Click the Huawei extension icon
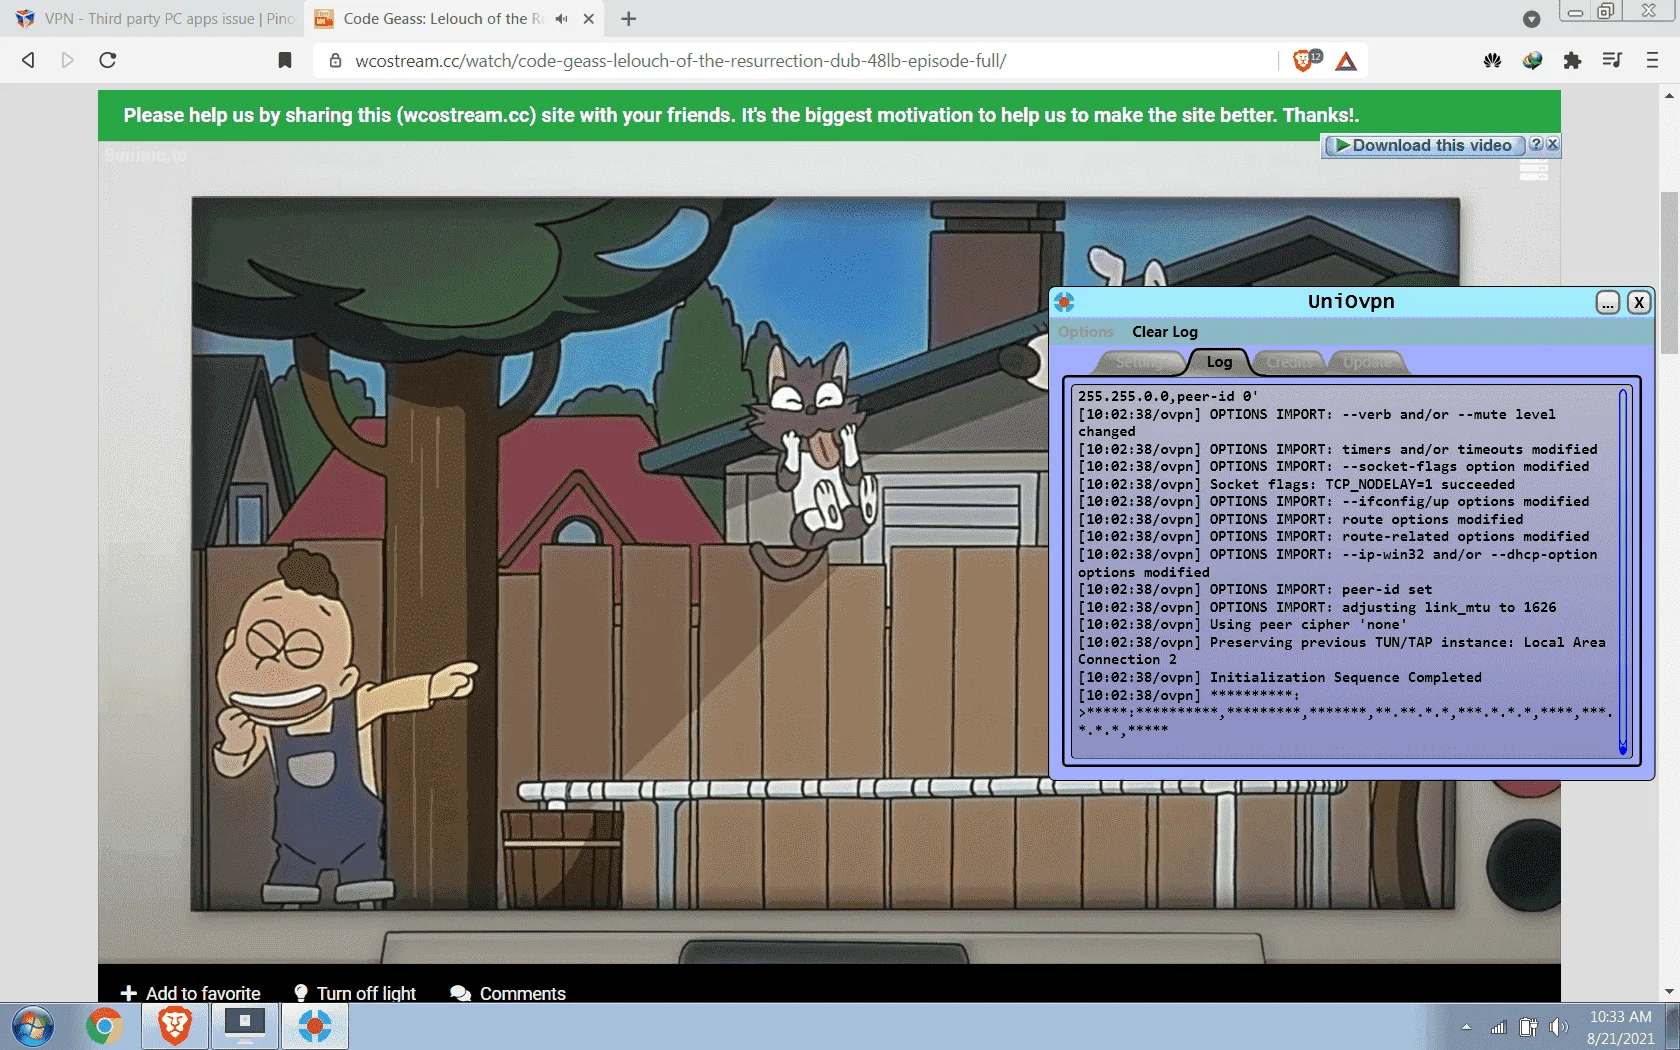Screen dimensions: 1680x1050 (x=1492, y=61)
